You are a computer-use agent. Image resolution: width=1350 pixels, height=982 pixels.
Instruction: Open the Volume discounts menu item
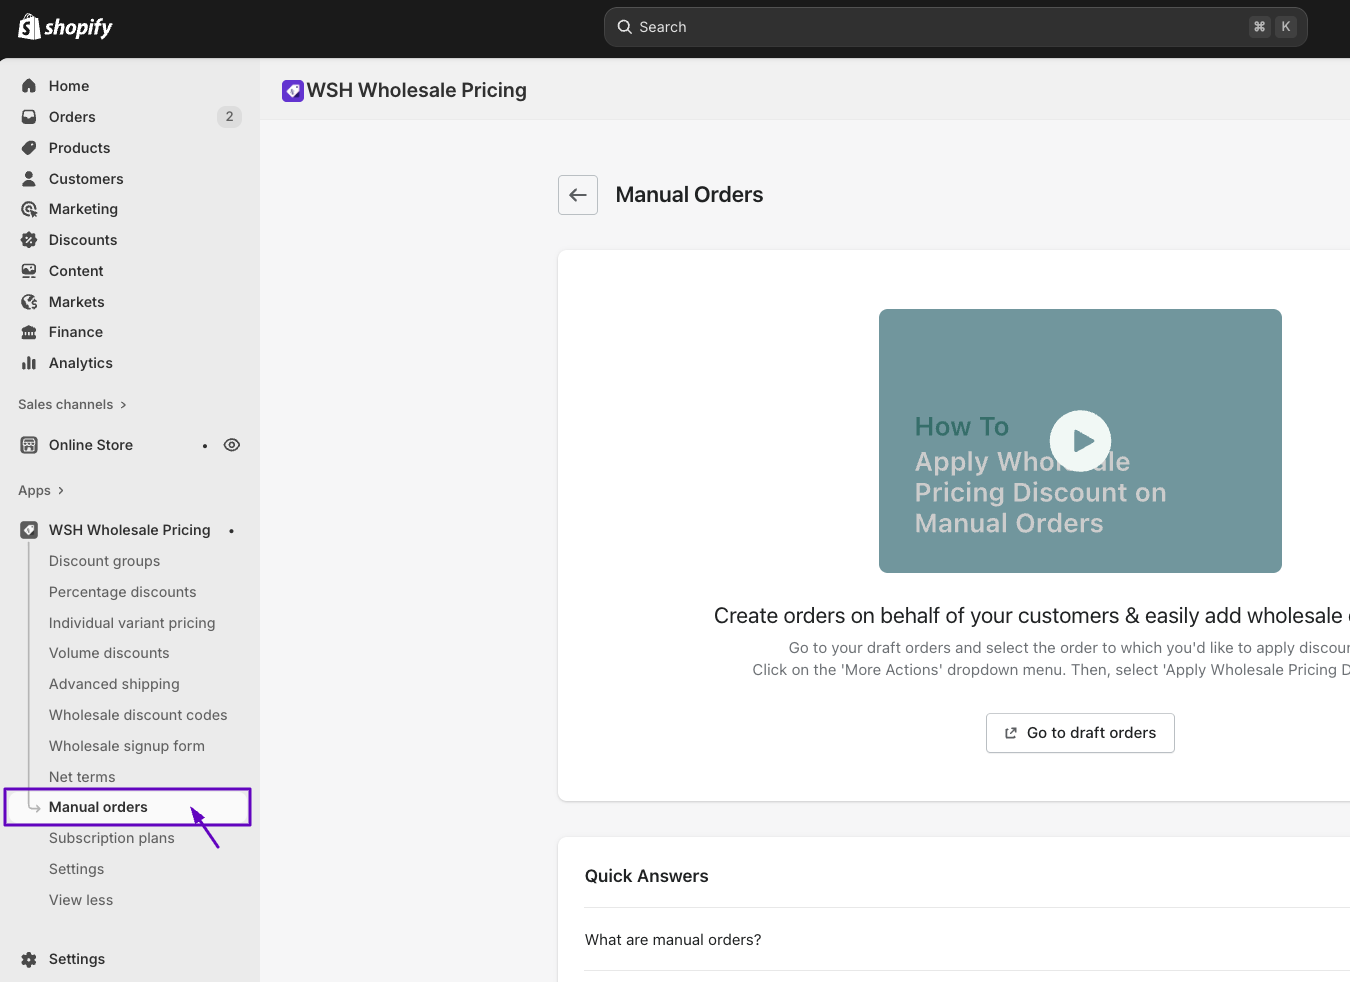109,653
